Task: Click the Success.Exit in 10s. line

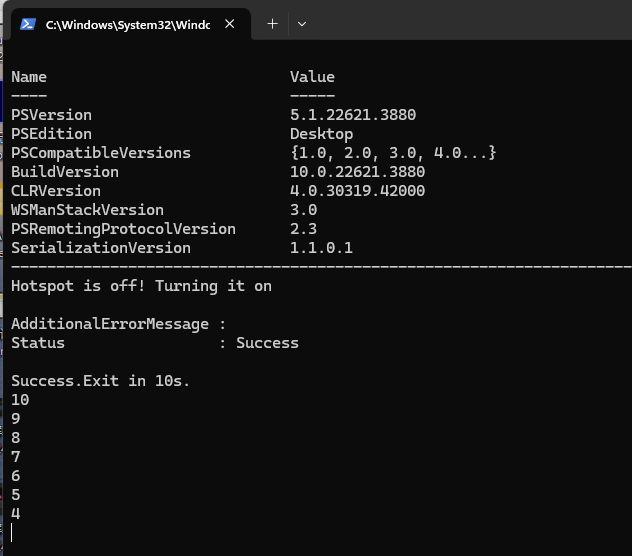Action: pyautogui.click(x=100, y=381)
